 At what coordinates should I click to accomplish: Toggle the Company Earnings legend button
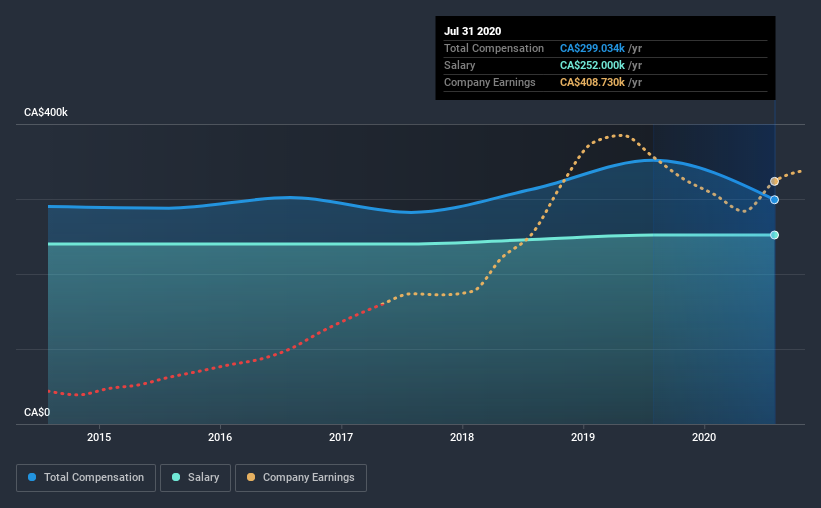point(301,478)
